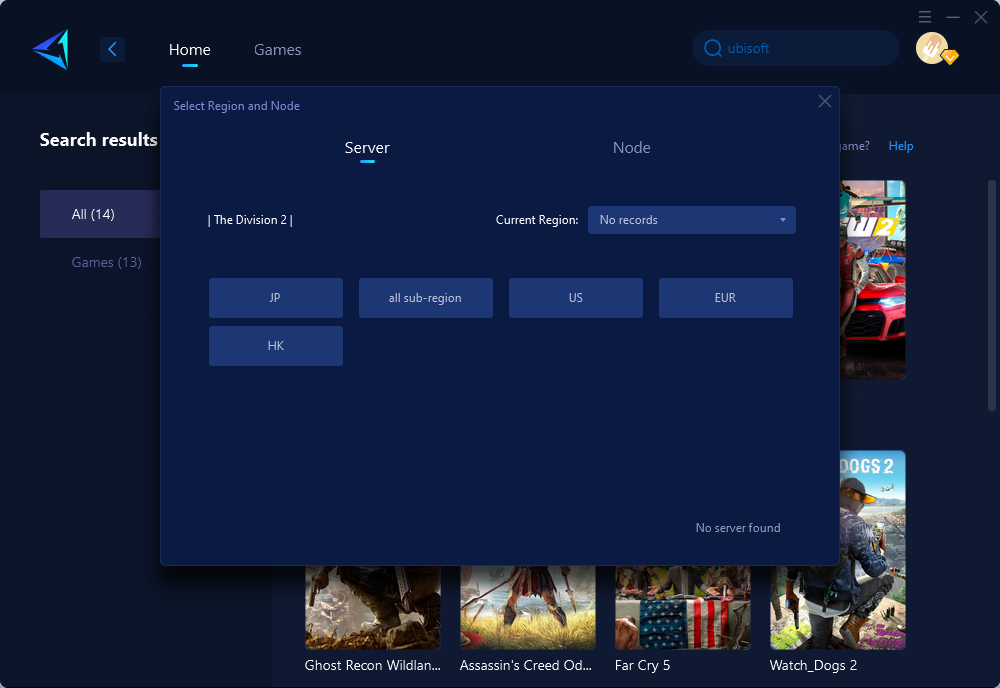
Task: Choose the all sub-region option
Action: (x=425, y=298)
